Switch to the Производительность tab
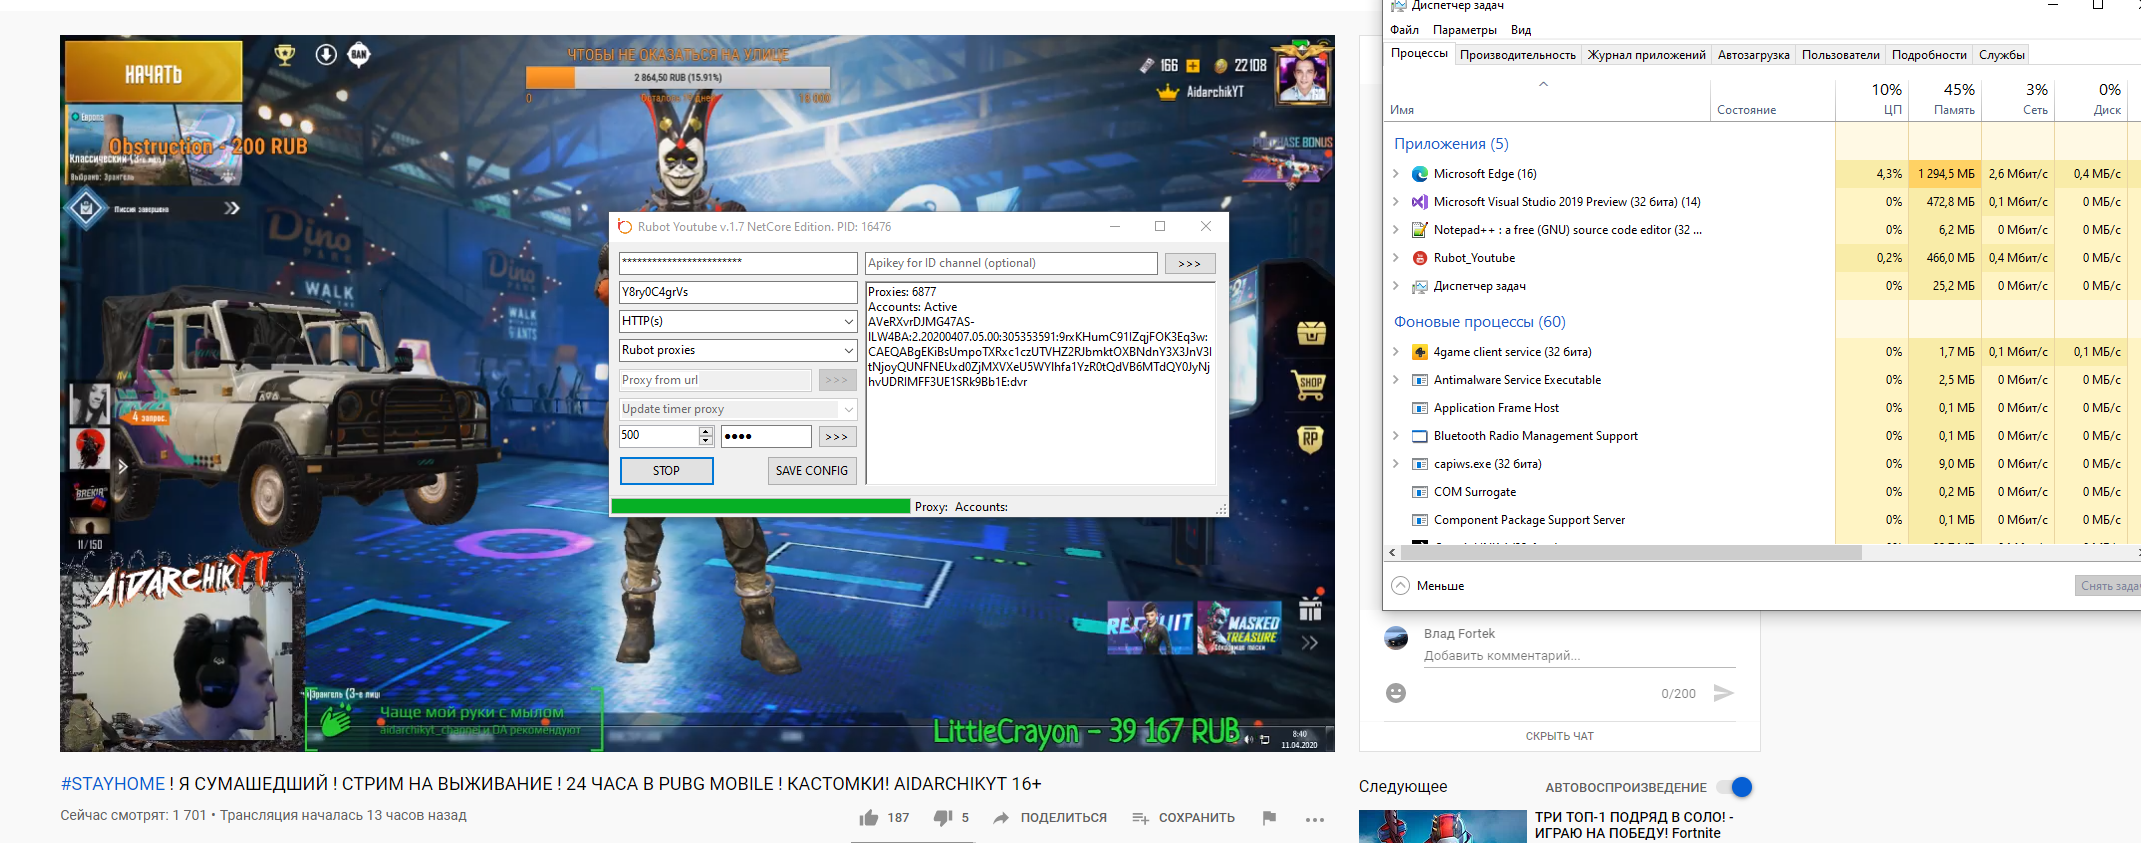2141x843 pixels. tap(1517, 55)
